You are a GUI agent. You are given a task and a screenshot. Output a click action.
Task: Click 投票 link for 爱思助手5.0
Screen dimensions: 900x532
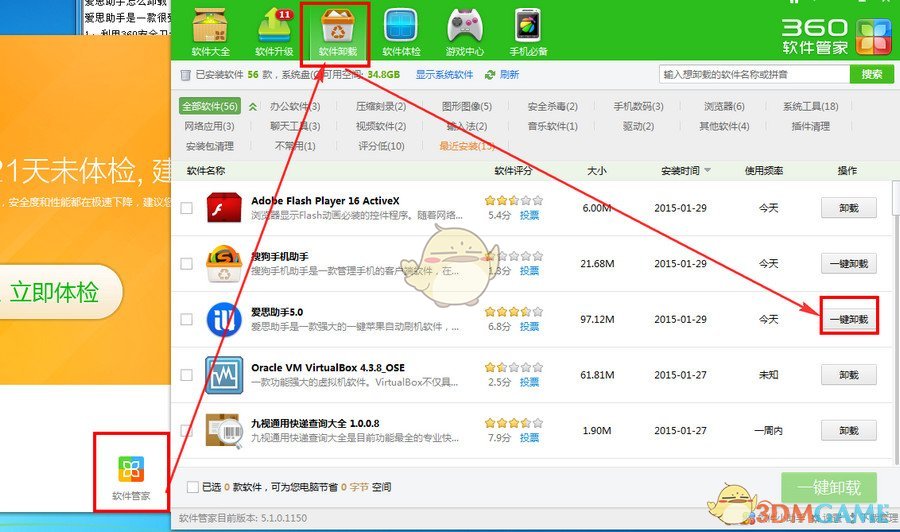[x=529, y=327]
